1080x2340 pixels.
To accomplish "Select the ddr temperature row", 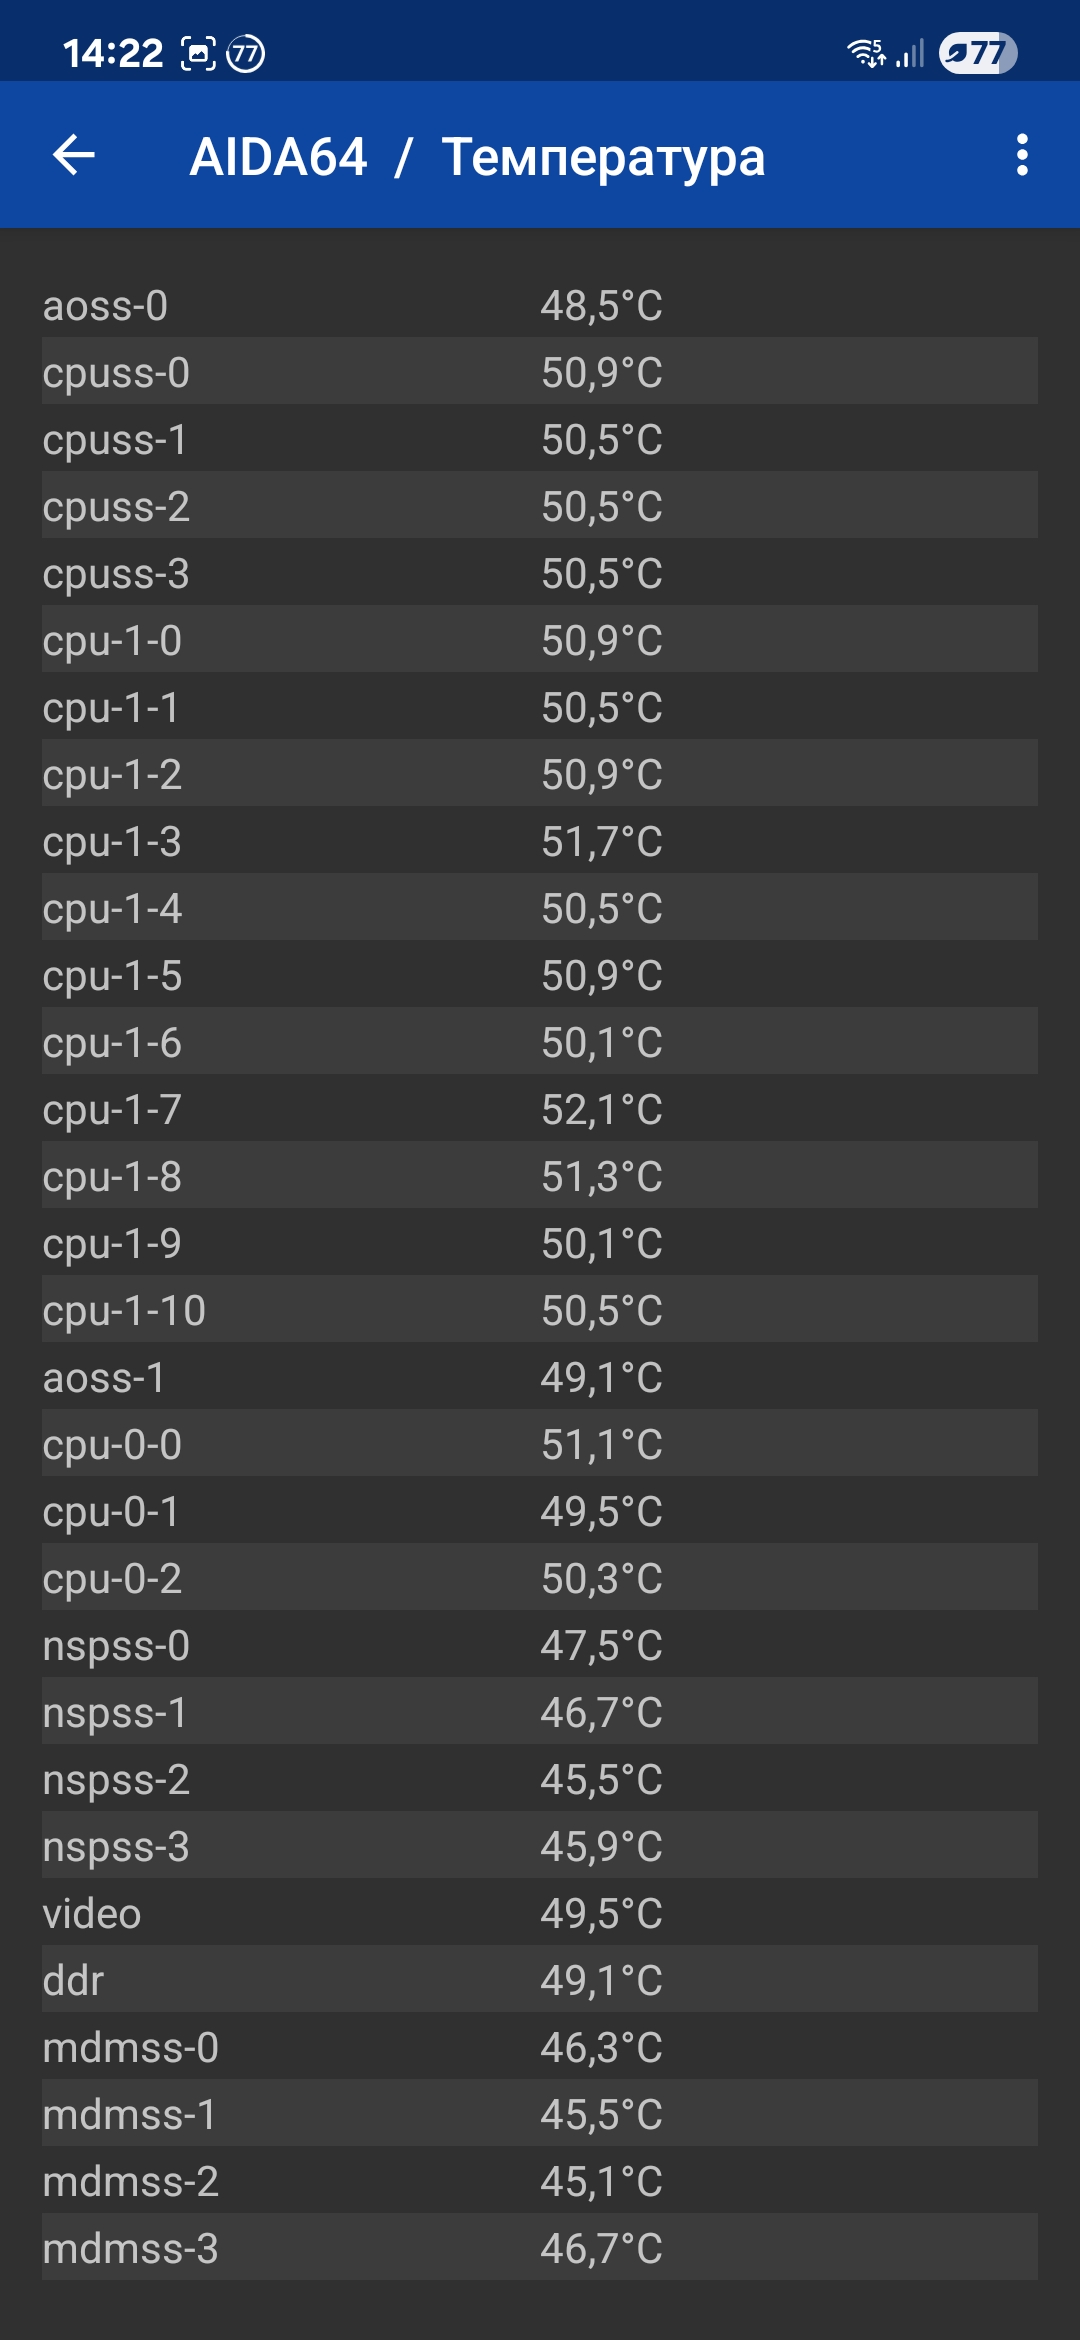I will 540,1980.
